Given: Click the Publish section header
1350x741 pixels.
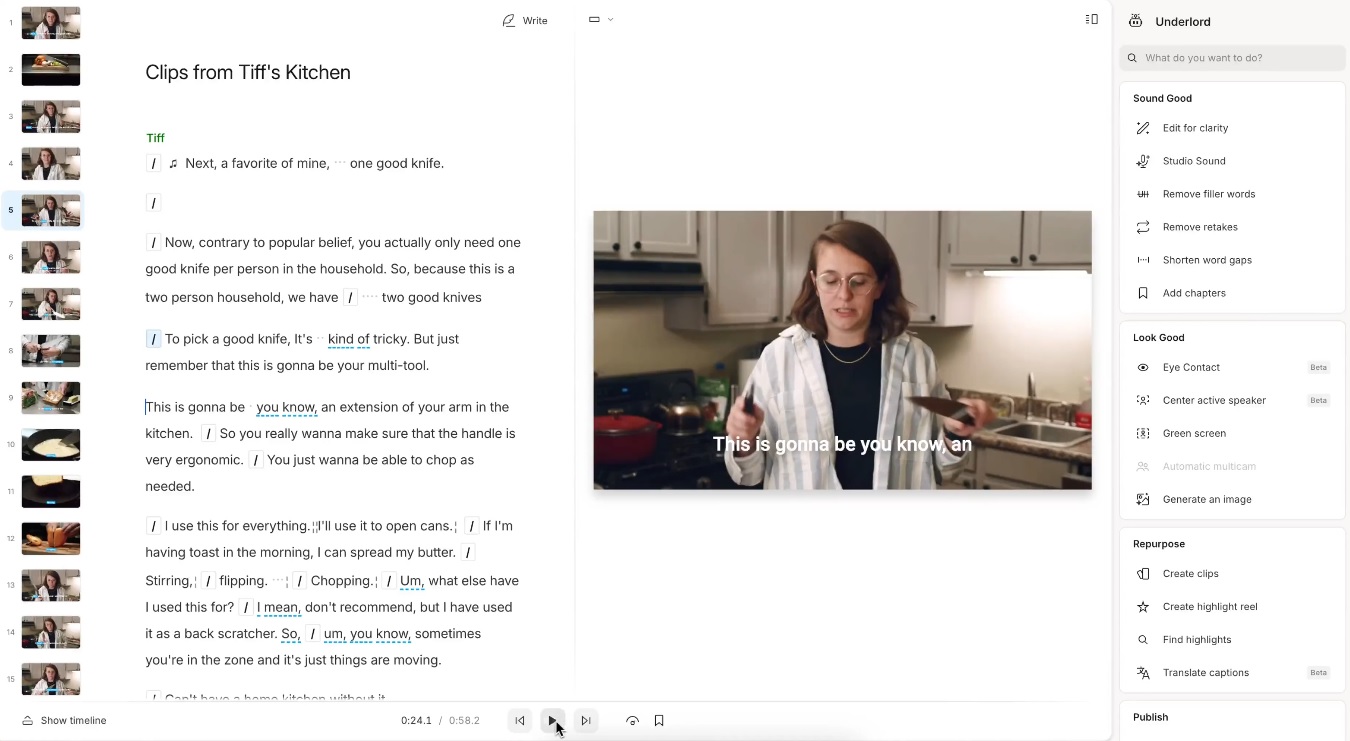Looking at the screenshot, I should [1151, 717].
